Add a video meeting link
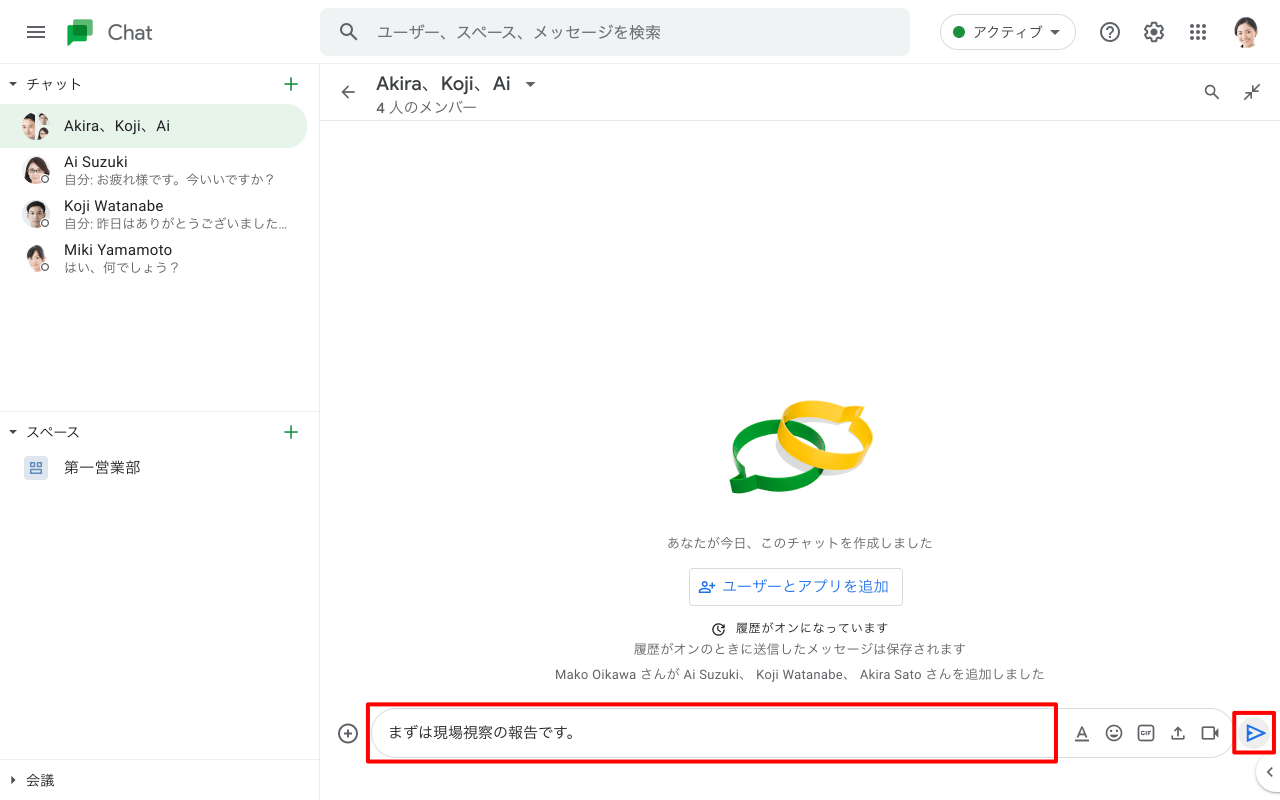Viewport: 1280px width, 800px height. point(1210,733)
